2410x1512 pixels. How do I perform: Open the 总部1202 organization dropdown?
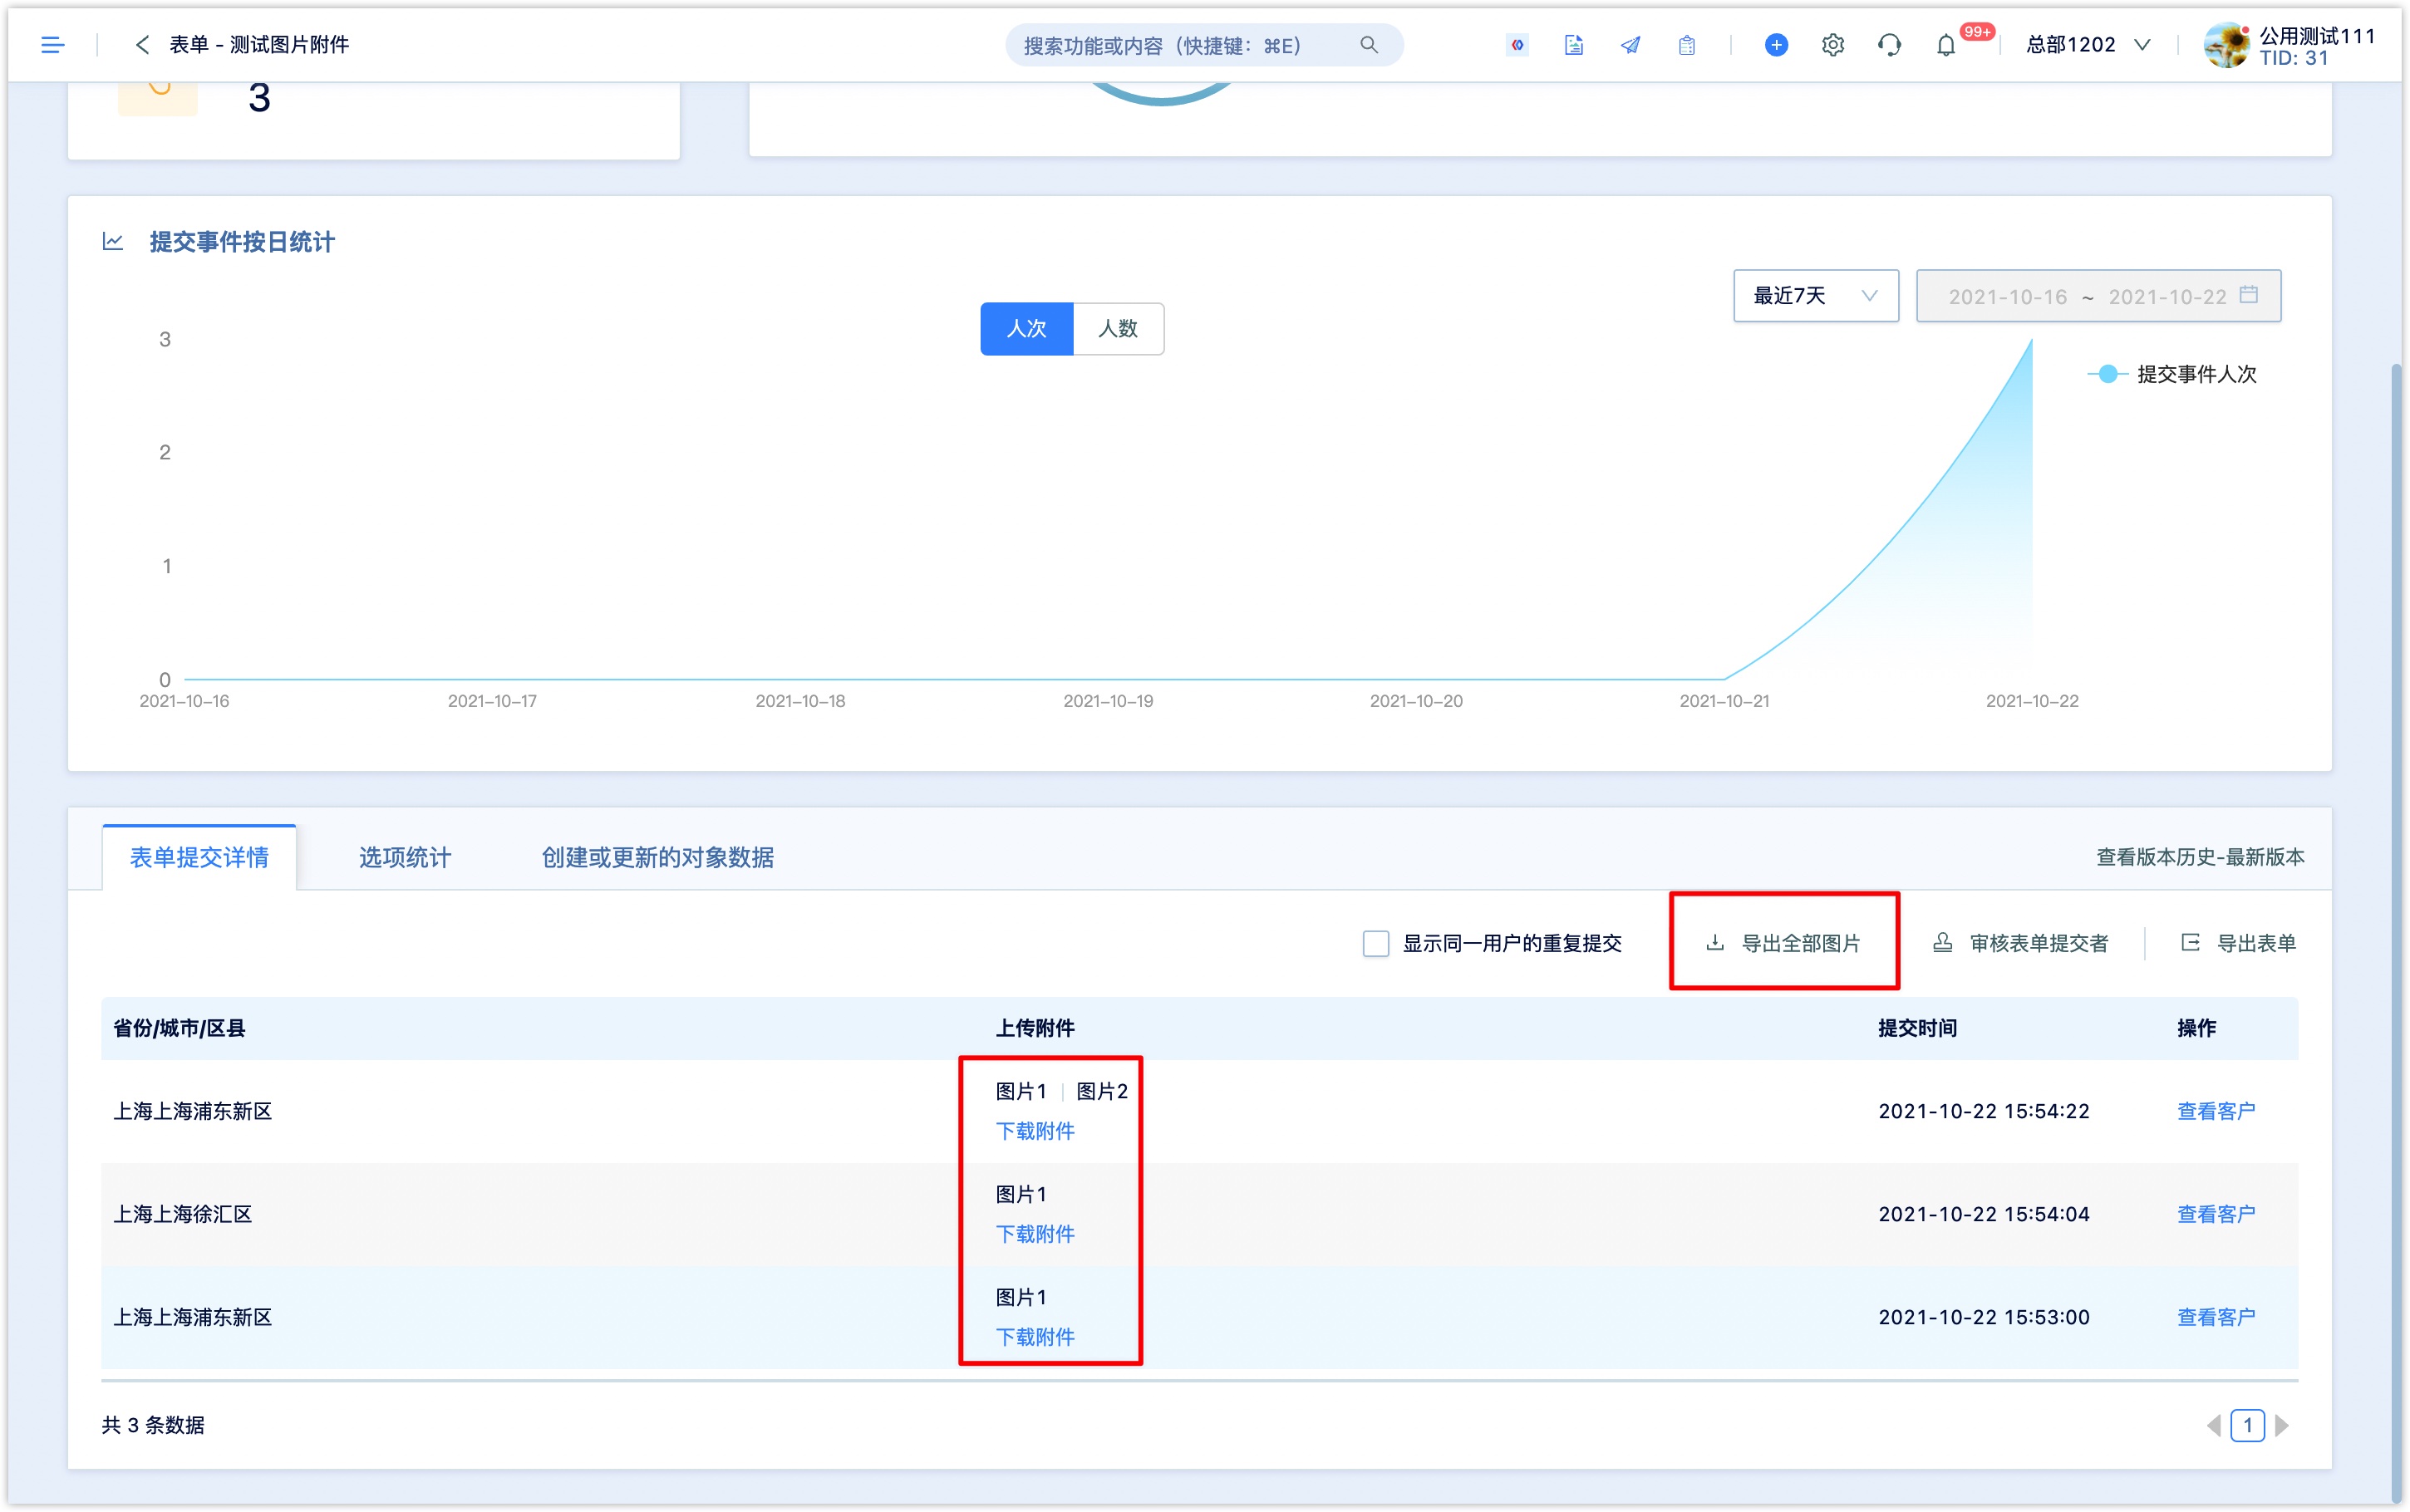[x=2088, y=45]
